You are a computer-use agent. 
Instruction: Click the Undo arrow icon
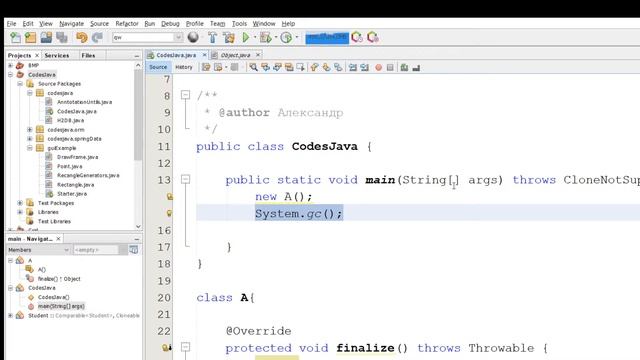tap(82, 38)
